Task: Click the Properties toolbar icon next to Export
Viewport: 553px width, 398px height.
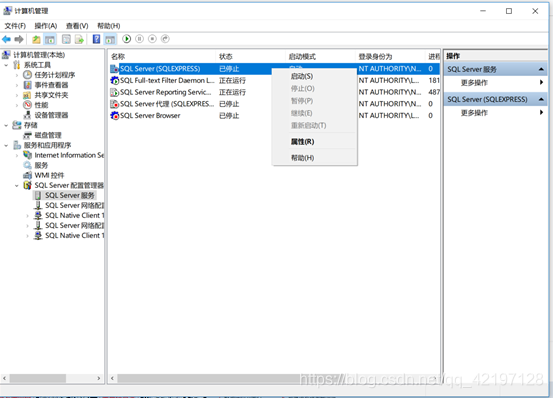Action: (x=66, y=39)
